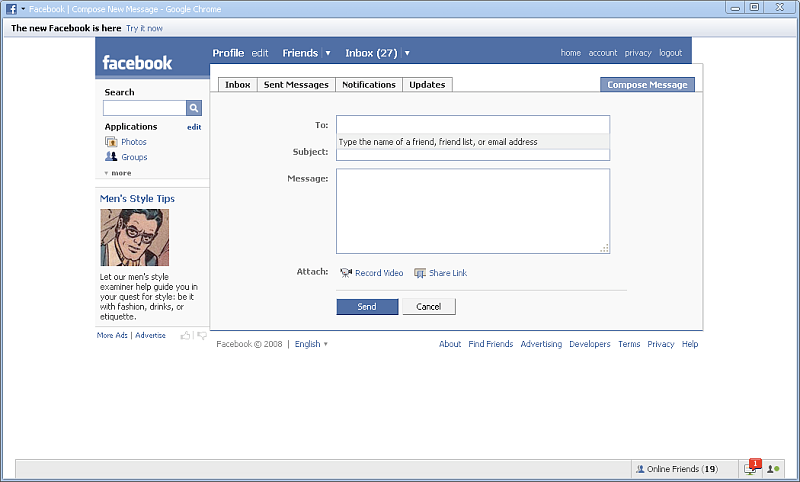
Task: Open the Men's Style Tips ad title
Action: pos(137,198)
